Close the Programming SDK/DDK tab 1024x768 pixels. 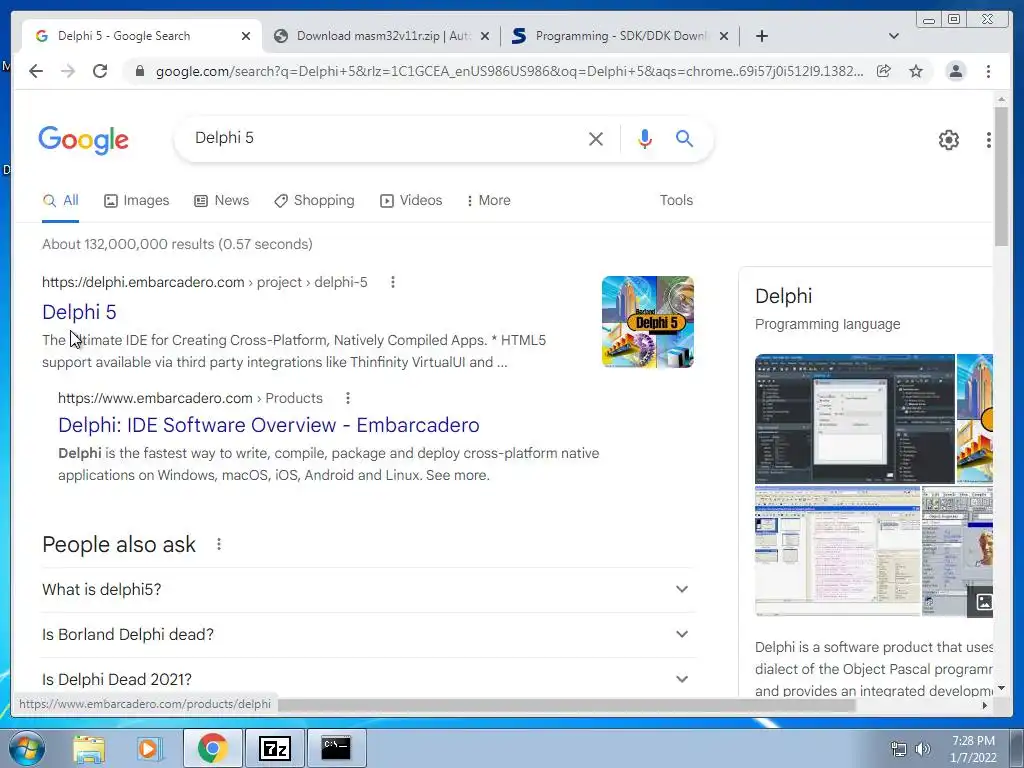(x=724, y=36)
